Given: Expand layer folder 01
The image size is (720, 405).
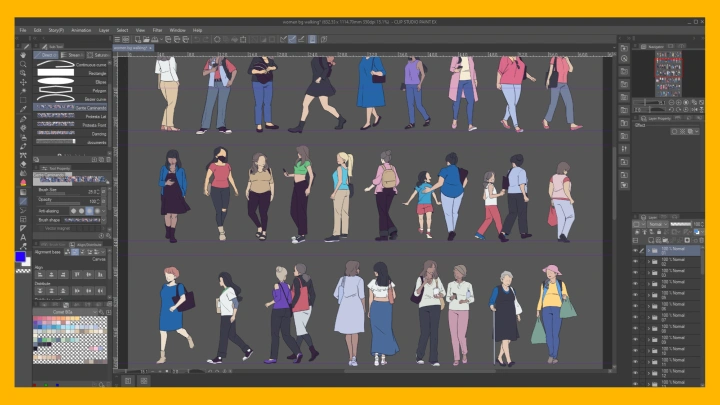Looking at the screenshot, I should [x=649, y=251].
